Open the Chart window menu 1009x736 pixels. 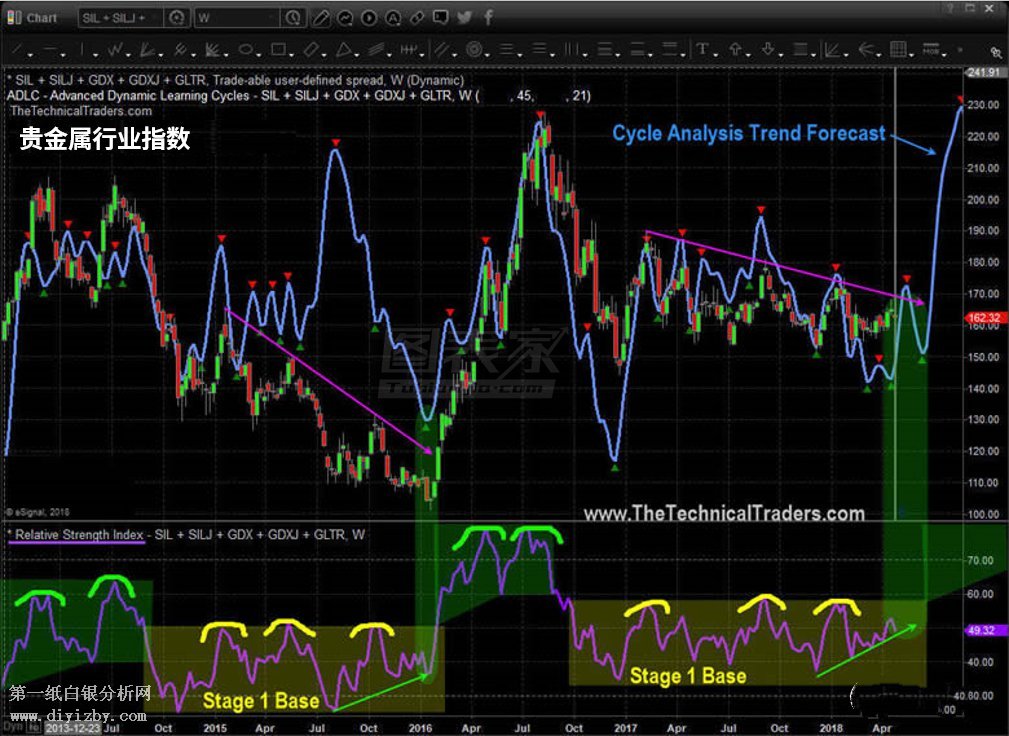point(33,18)
